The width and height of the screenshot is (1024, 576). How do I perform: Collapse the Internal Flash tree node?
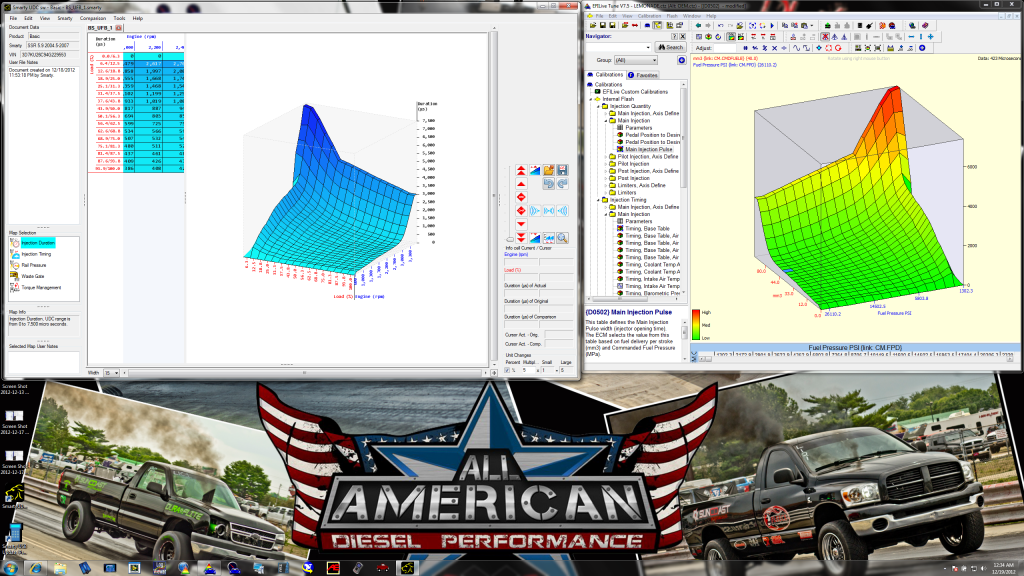(x=591, y=99)
